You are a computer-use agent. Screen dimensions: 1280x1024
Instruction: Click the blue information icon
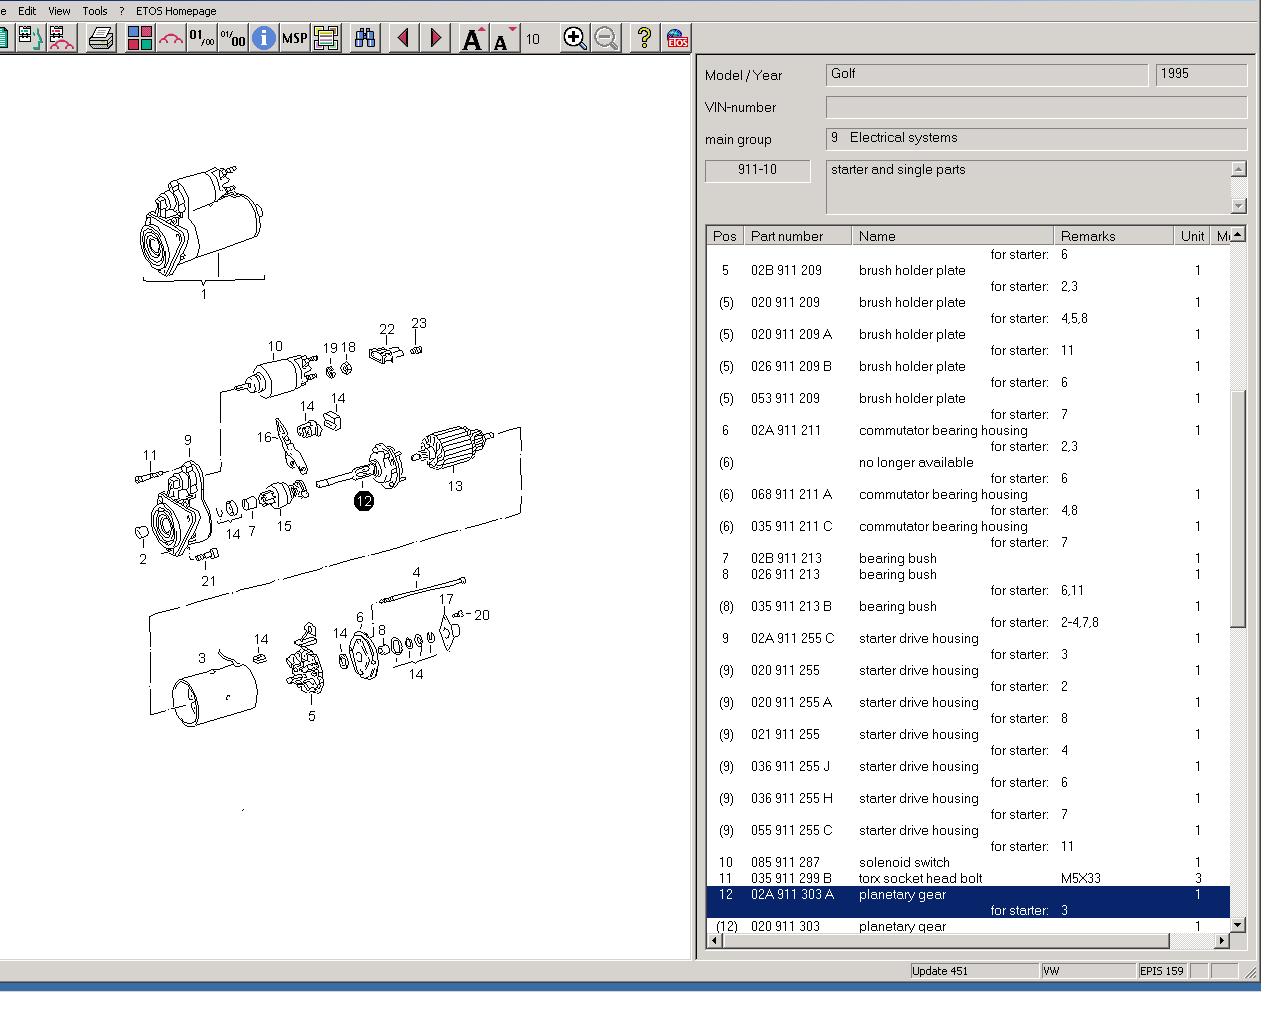click(x=263, y=38)
